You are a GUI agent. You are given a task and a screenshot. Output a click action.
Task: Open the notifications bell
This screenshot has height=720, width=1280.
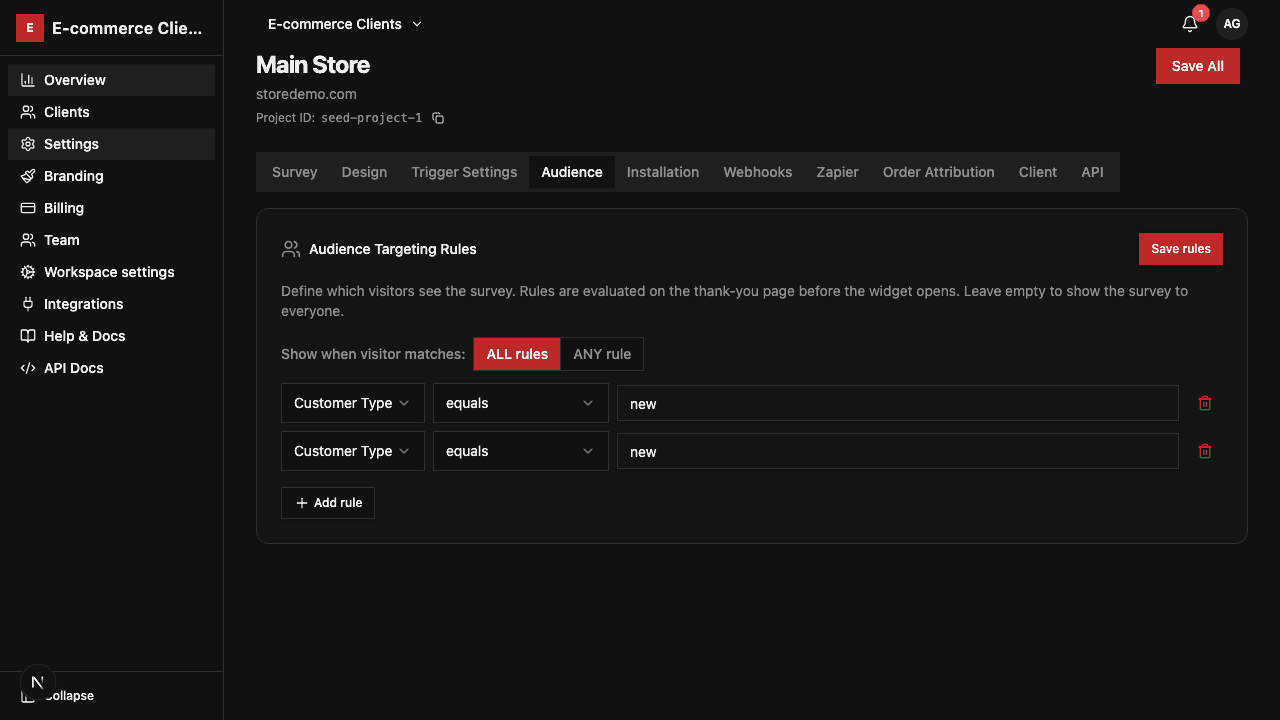coord(1190,24)
